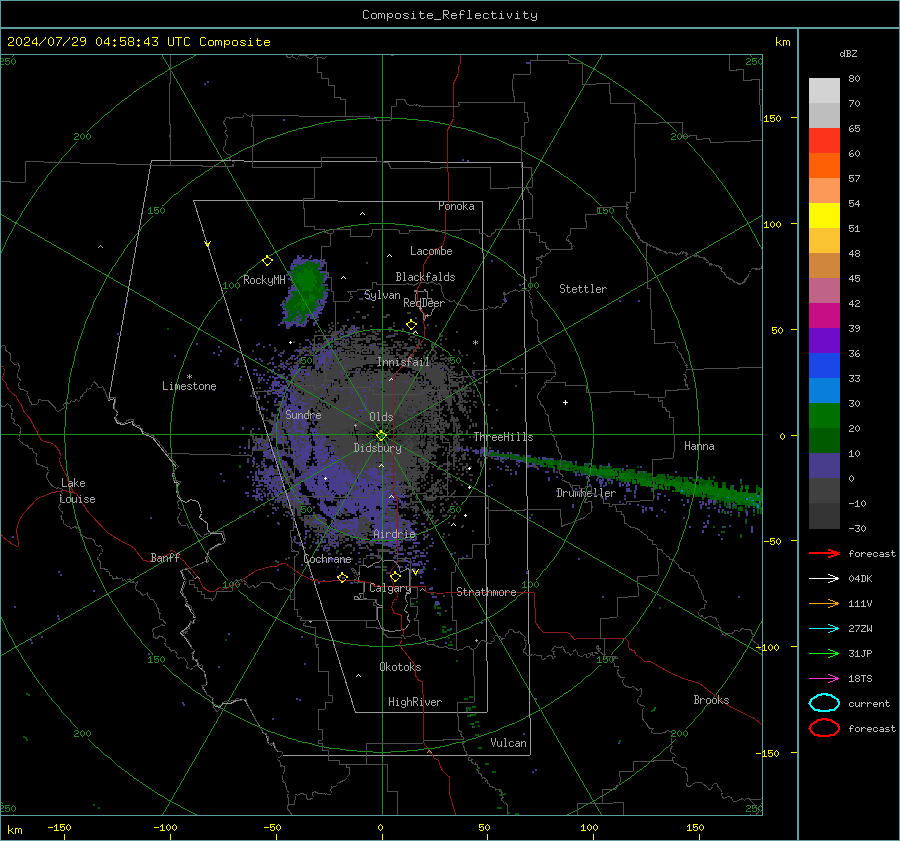Click the Banff label
Viewport: 900px width, 841px height.
click(165, 558)
